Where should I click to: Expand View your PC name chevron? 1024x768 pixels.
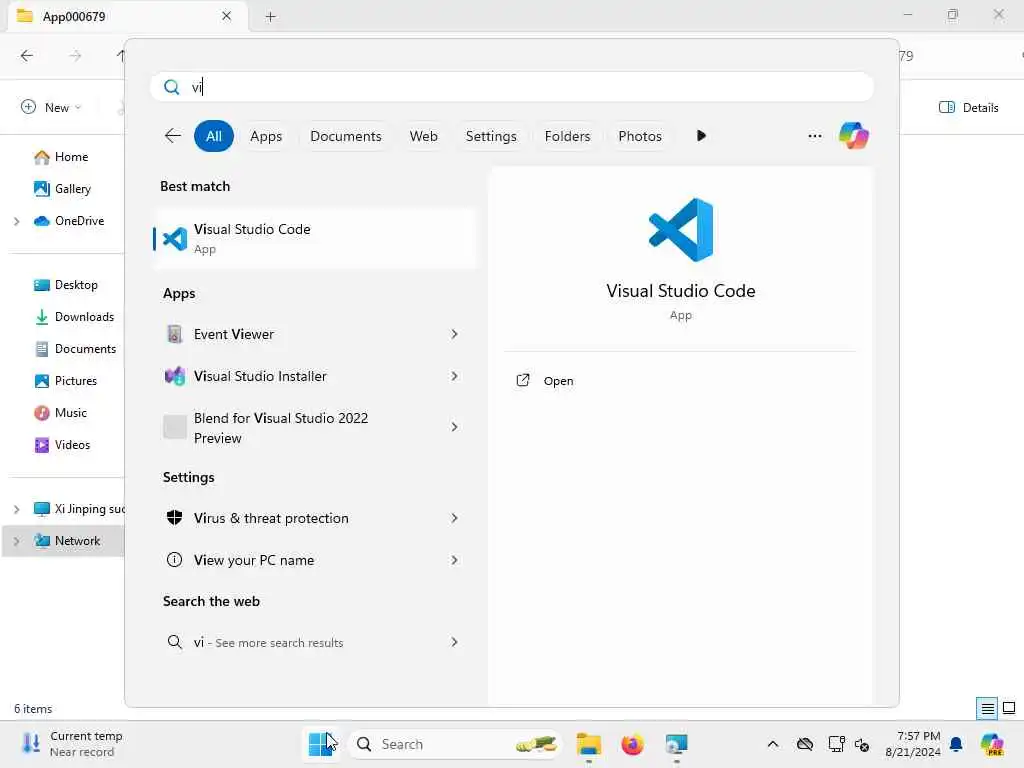[455, 560]
